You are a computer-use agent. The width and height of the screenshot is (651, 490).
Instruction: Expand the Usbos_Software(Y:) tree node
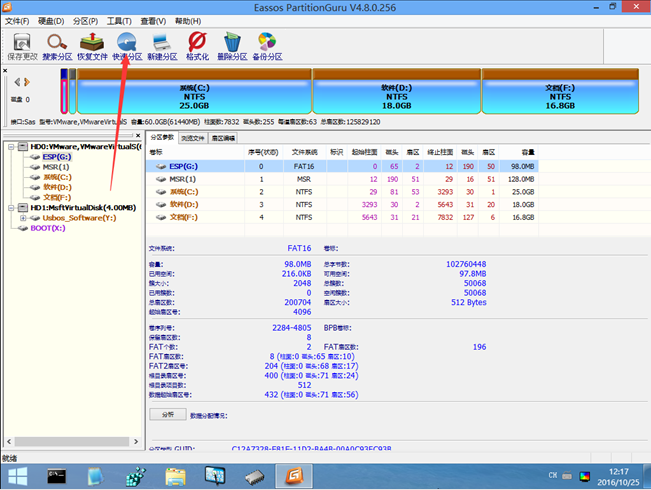pyautogui.click(x=23, y=218)
